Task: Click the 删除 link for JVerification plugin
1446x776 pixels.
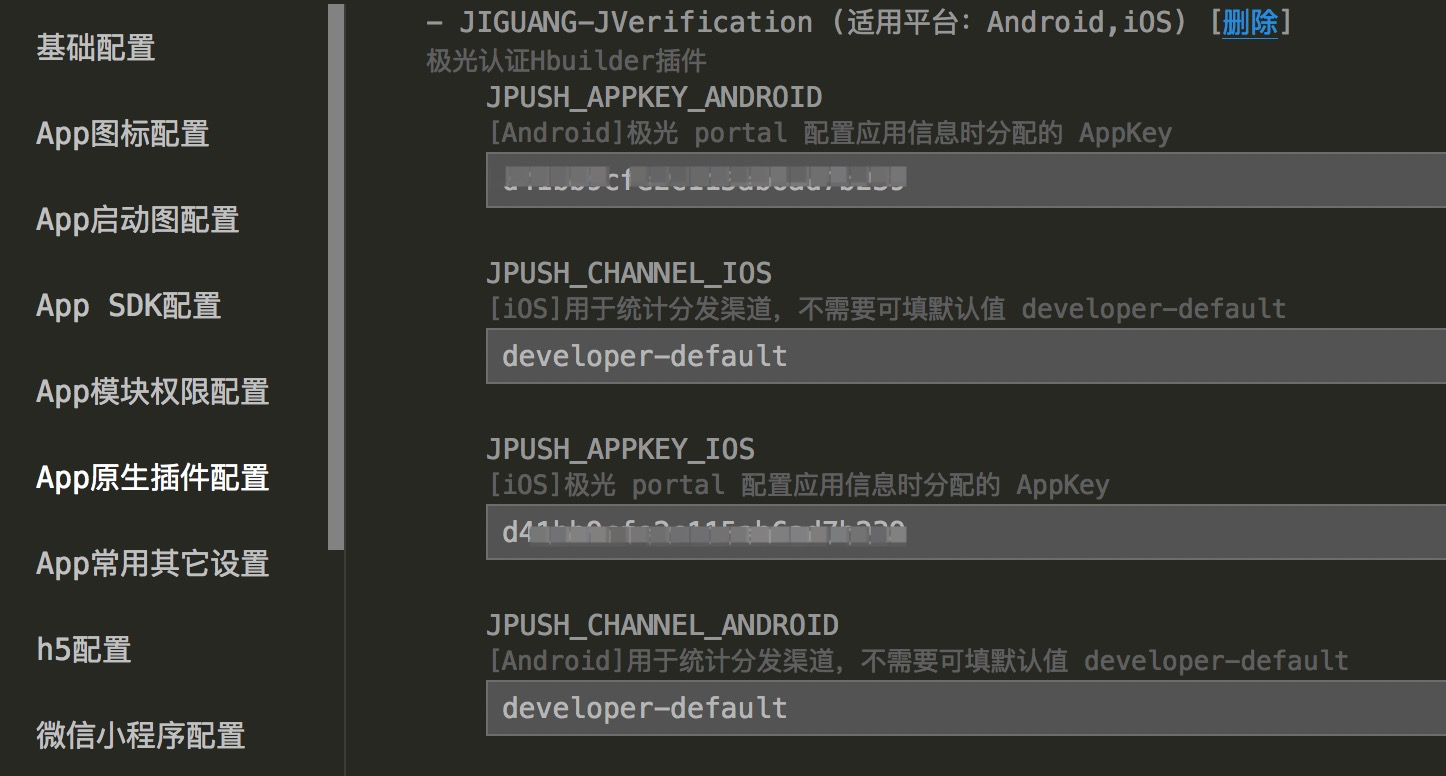Action: coord(1249,22)
